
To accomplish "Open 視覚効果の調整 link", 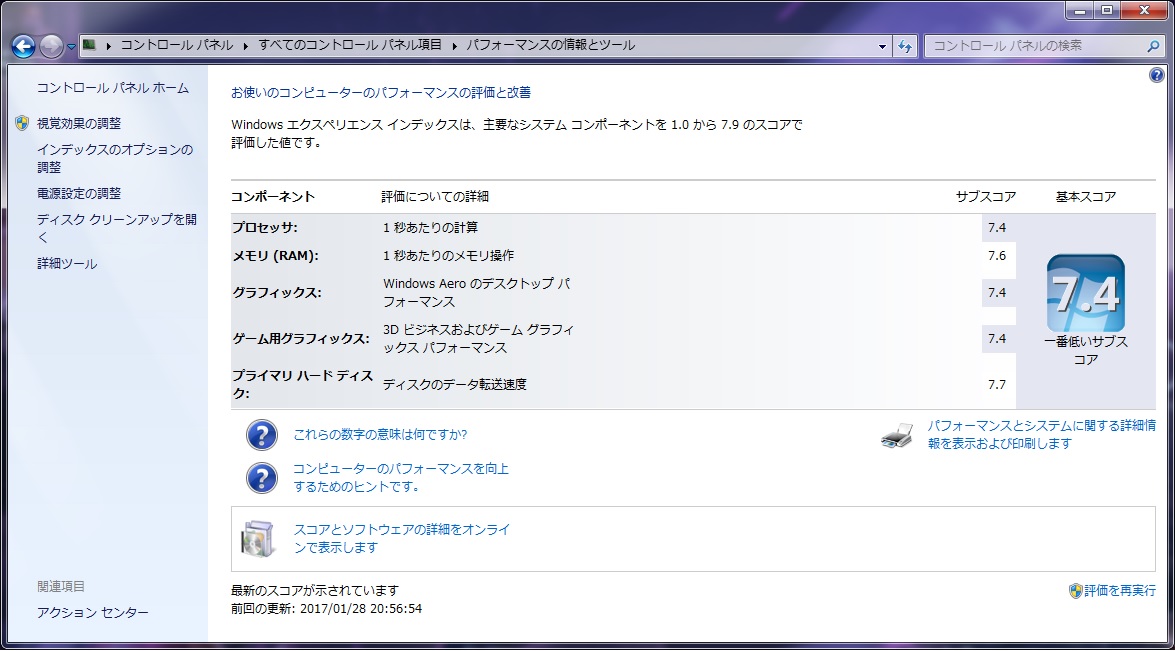I will [79, 124].
